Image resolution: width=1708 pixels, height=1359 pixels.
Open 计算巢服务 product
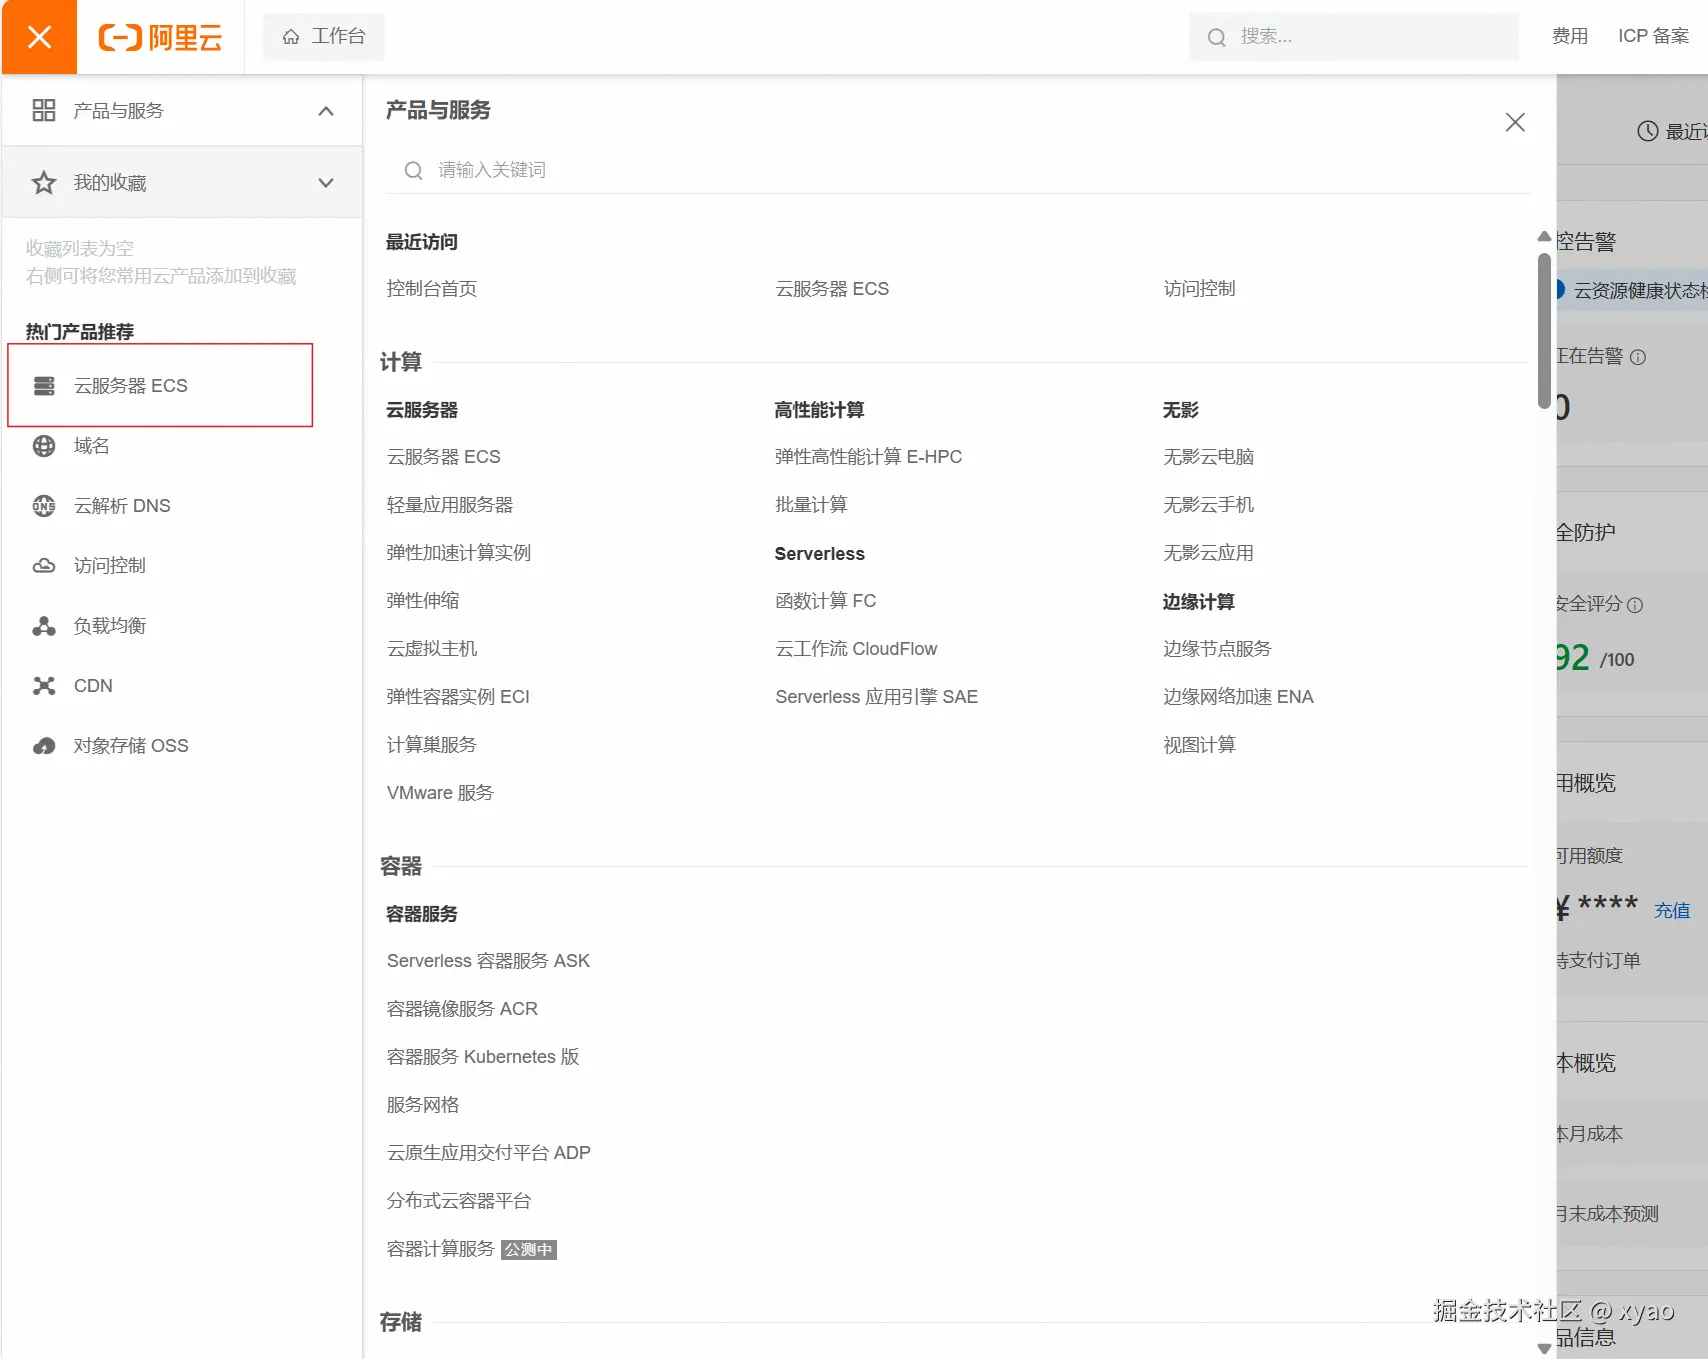[x=432, y=745]
